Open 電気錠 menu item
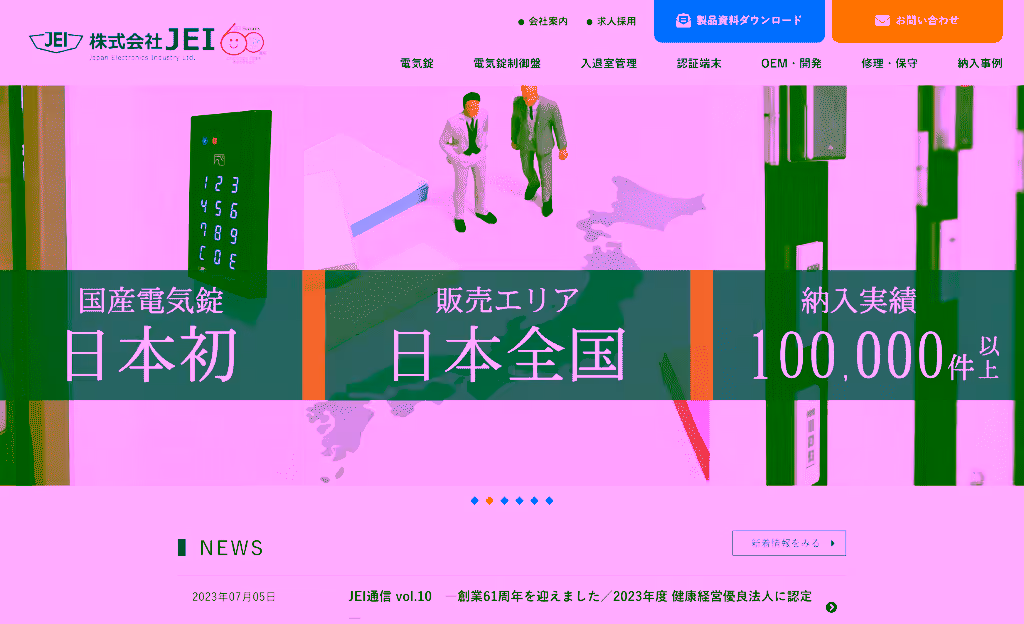The height and width of the screenshot is (624, 1024). click(x=417, y=63)
